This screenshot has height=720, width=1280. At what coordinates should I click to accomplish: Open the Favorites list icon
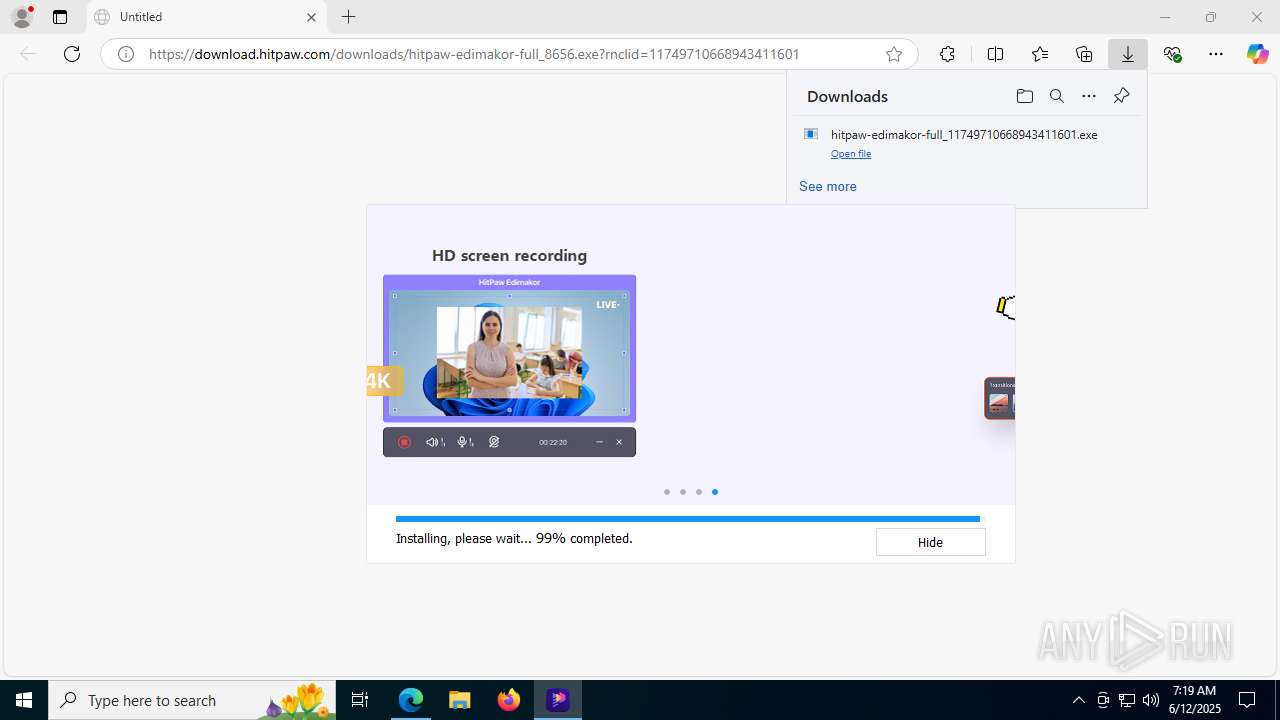click(x=1040, y=54)
